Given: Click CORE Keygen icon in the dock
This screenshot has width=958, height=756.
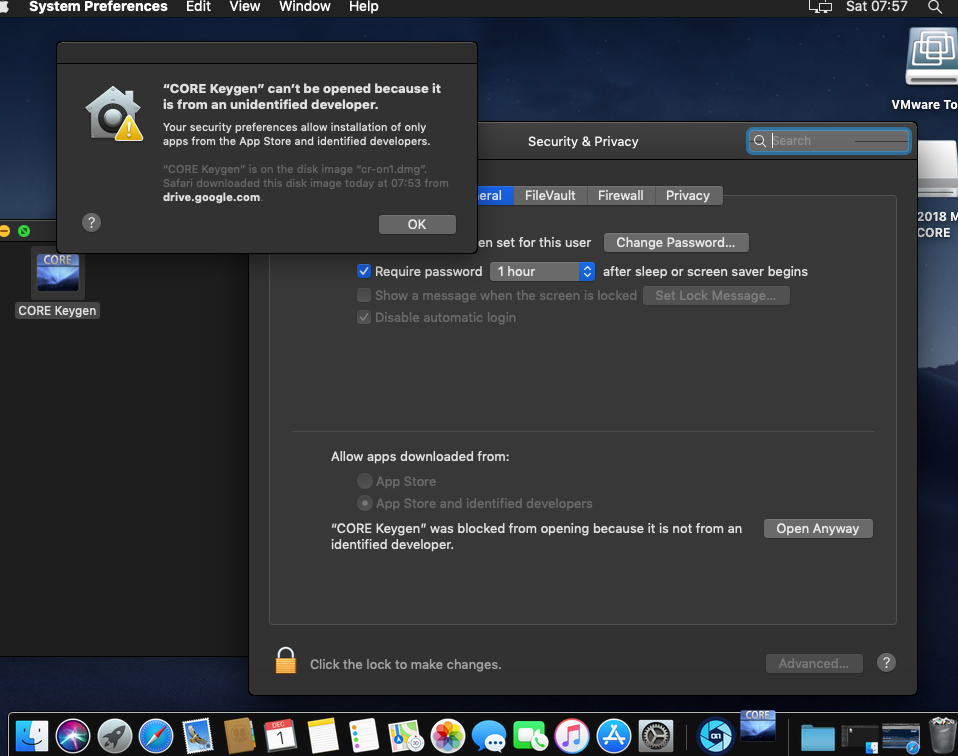Looking at the screenshot, I should (758, 726).
